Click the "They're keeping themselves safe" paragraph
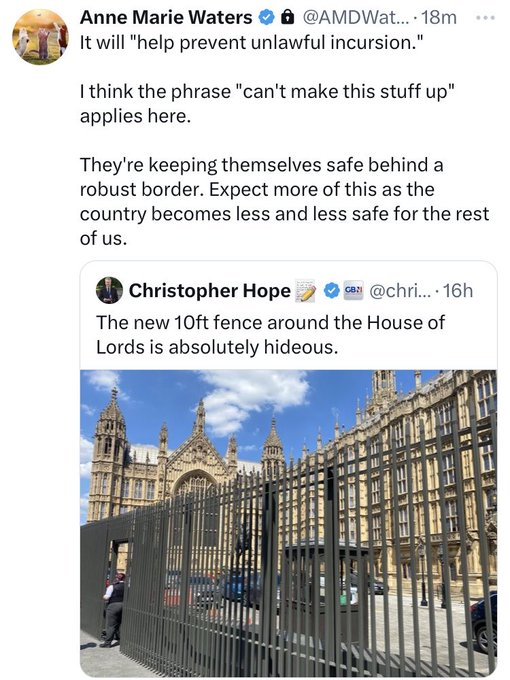The height and width of the screenshot is (680, 510). tap(284, 202)
